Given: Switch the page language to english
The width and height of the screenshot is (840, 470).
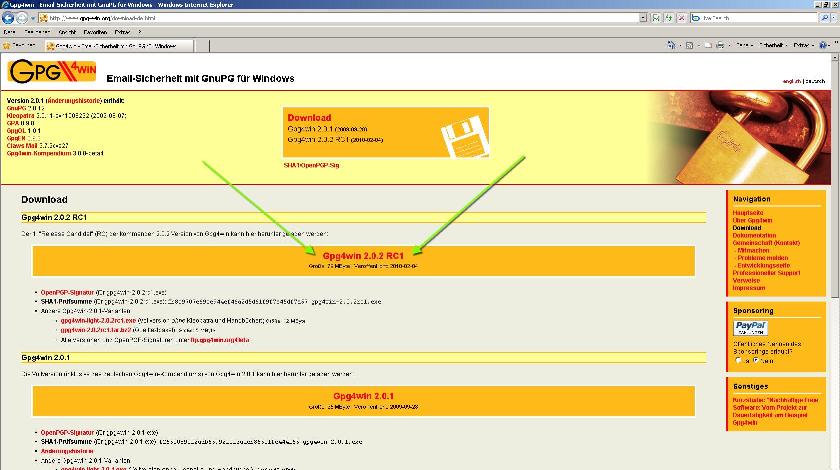Looking at the screenshot, I should [791, 81].
